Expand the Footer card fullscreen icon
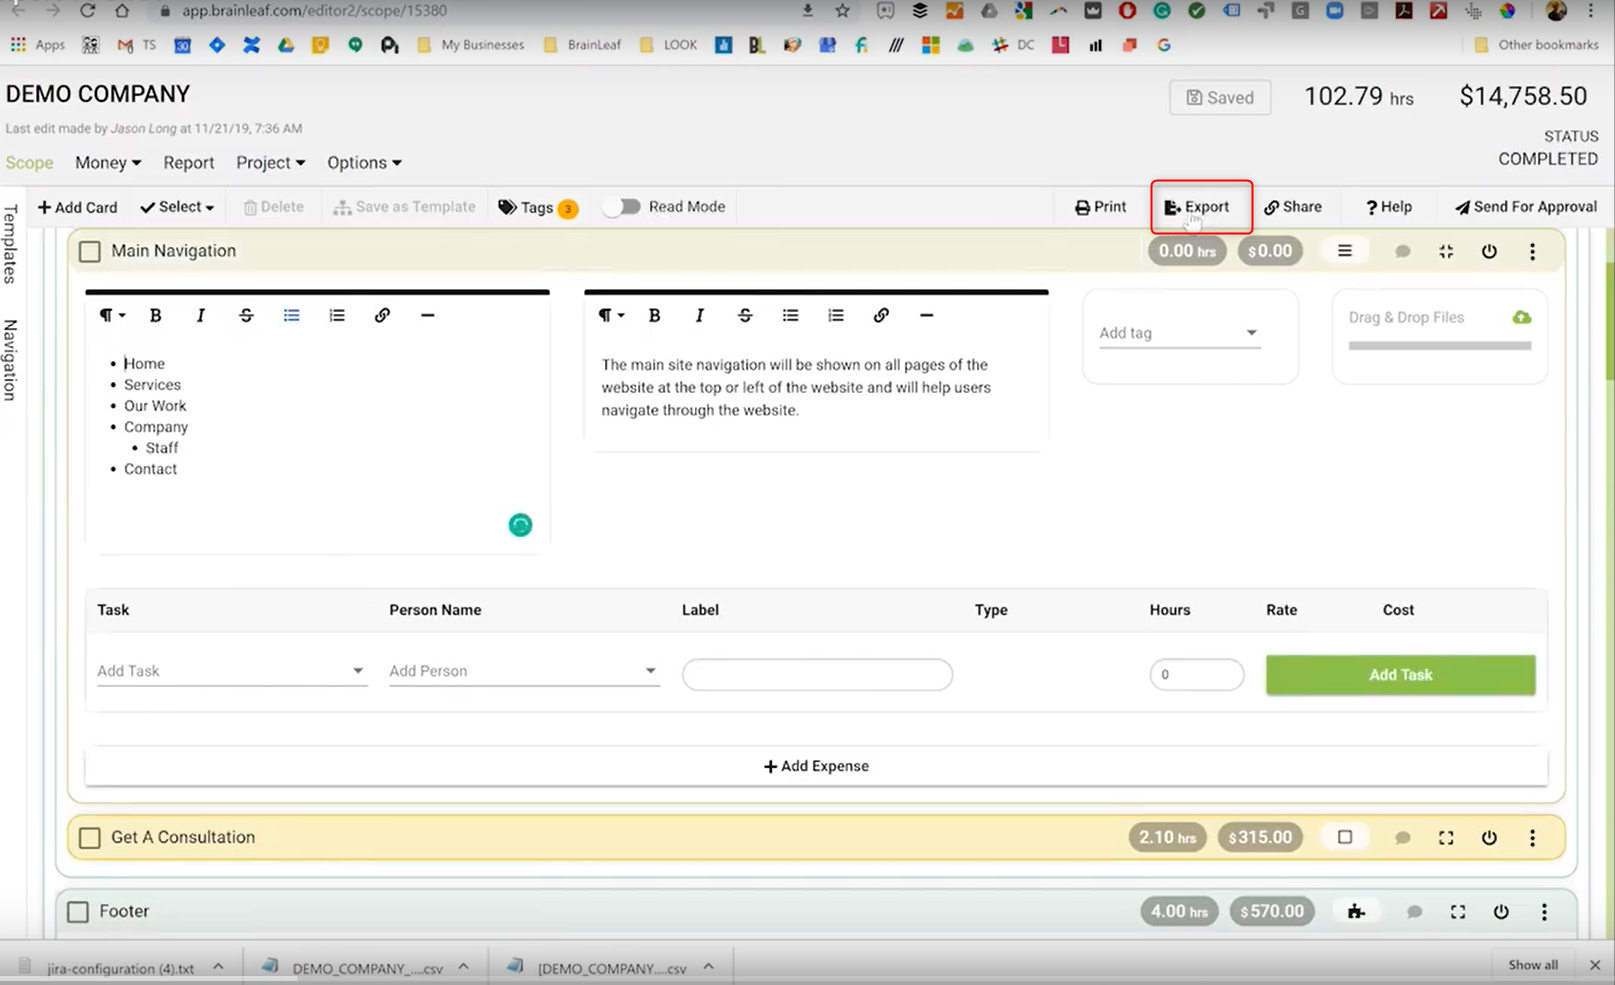 1457,911
